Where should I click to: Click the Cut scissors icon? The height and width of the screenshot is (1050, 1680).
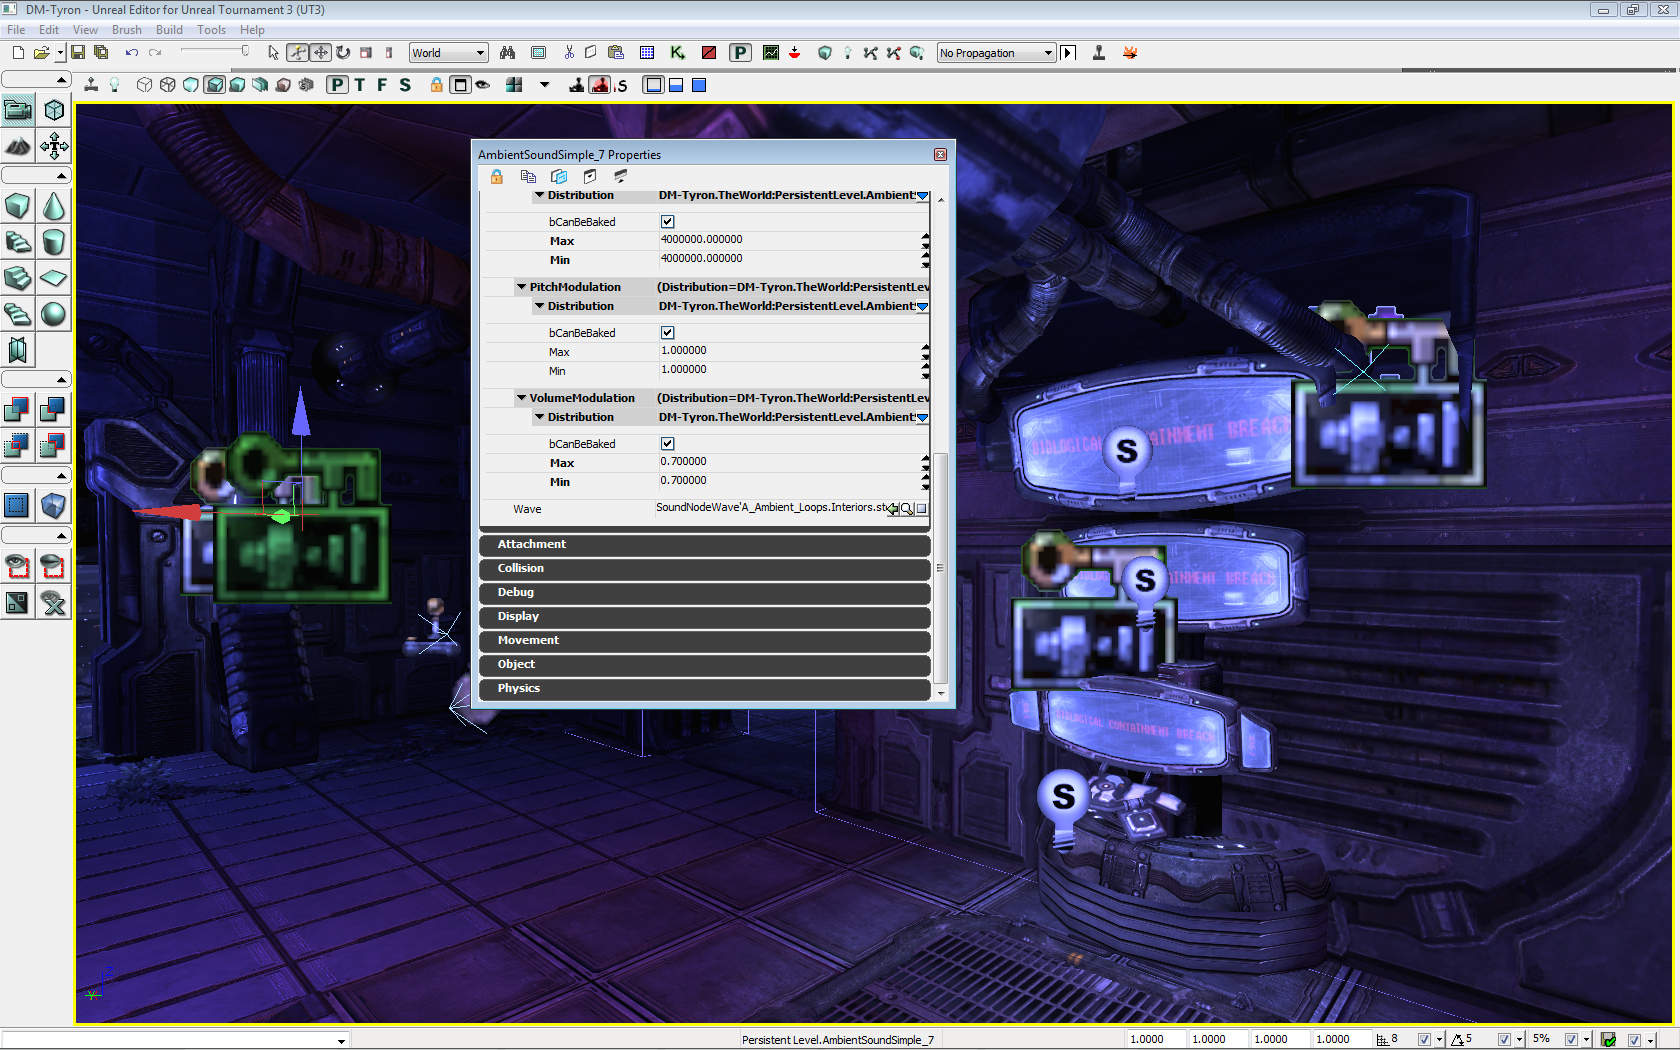[569, 53]
